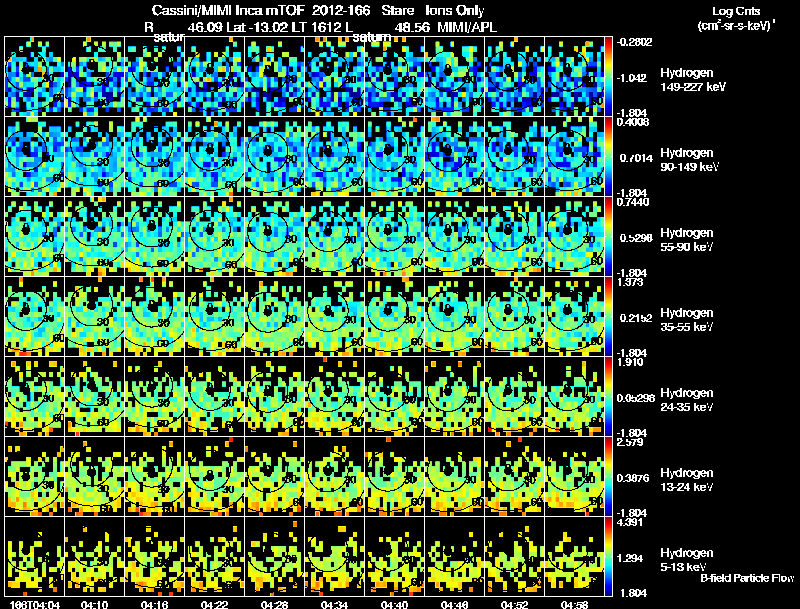Click the Hydrogen 5-13 keV row label

pyautogui.click(x=687, y=560)
